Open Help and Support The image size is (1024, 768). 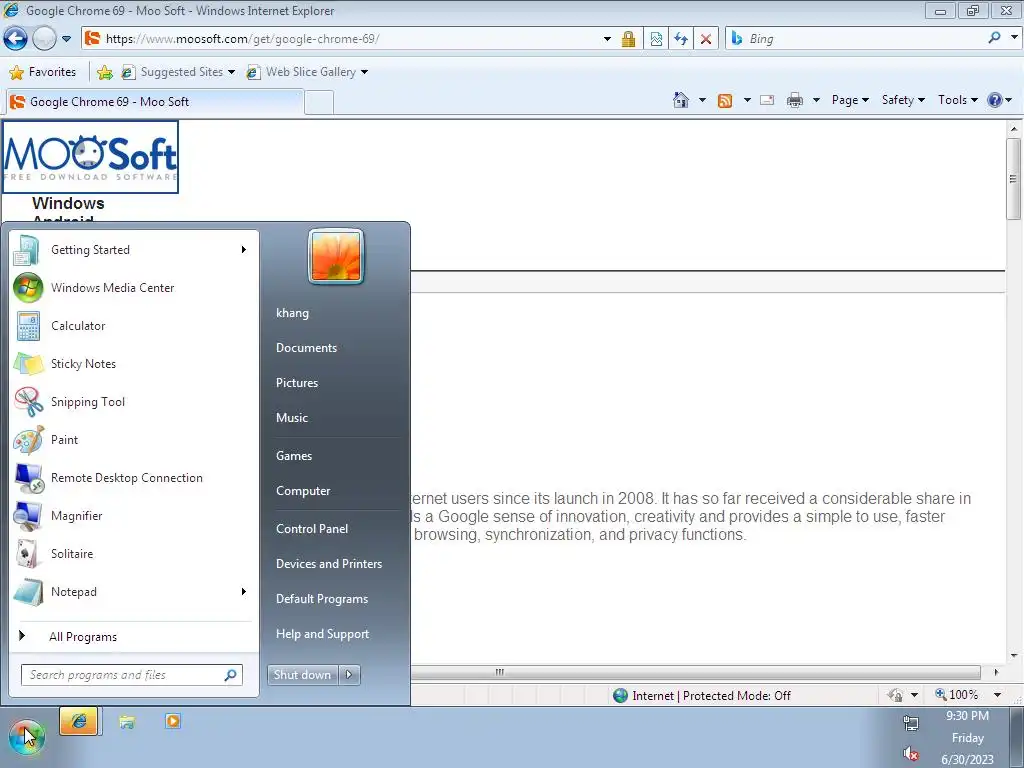pos(322,634)
